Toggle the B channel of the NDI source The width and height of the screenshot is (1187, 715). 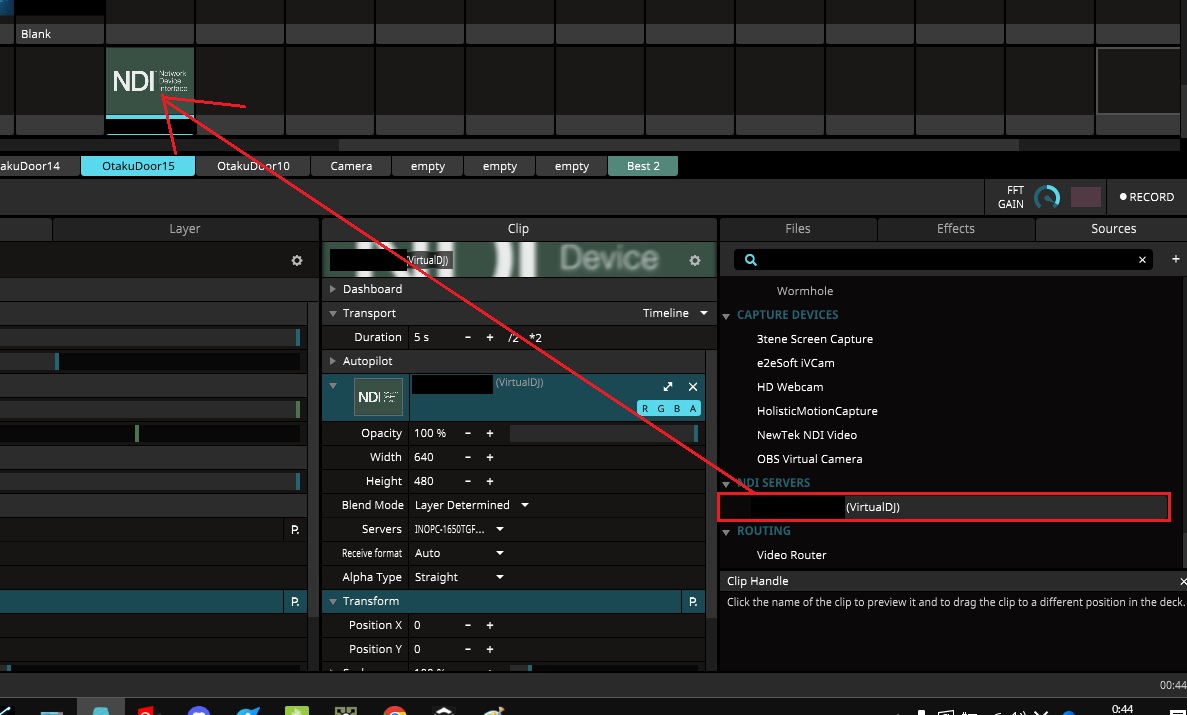(677, 408)
